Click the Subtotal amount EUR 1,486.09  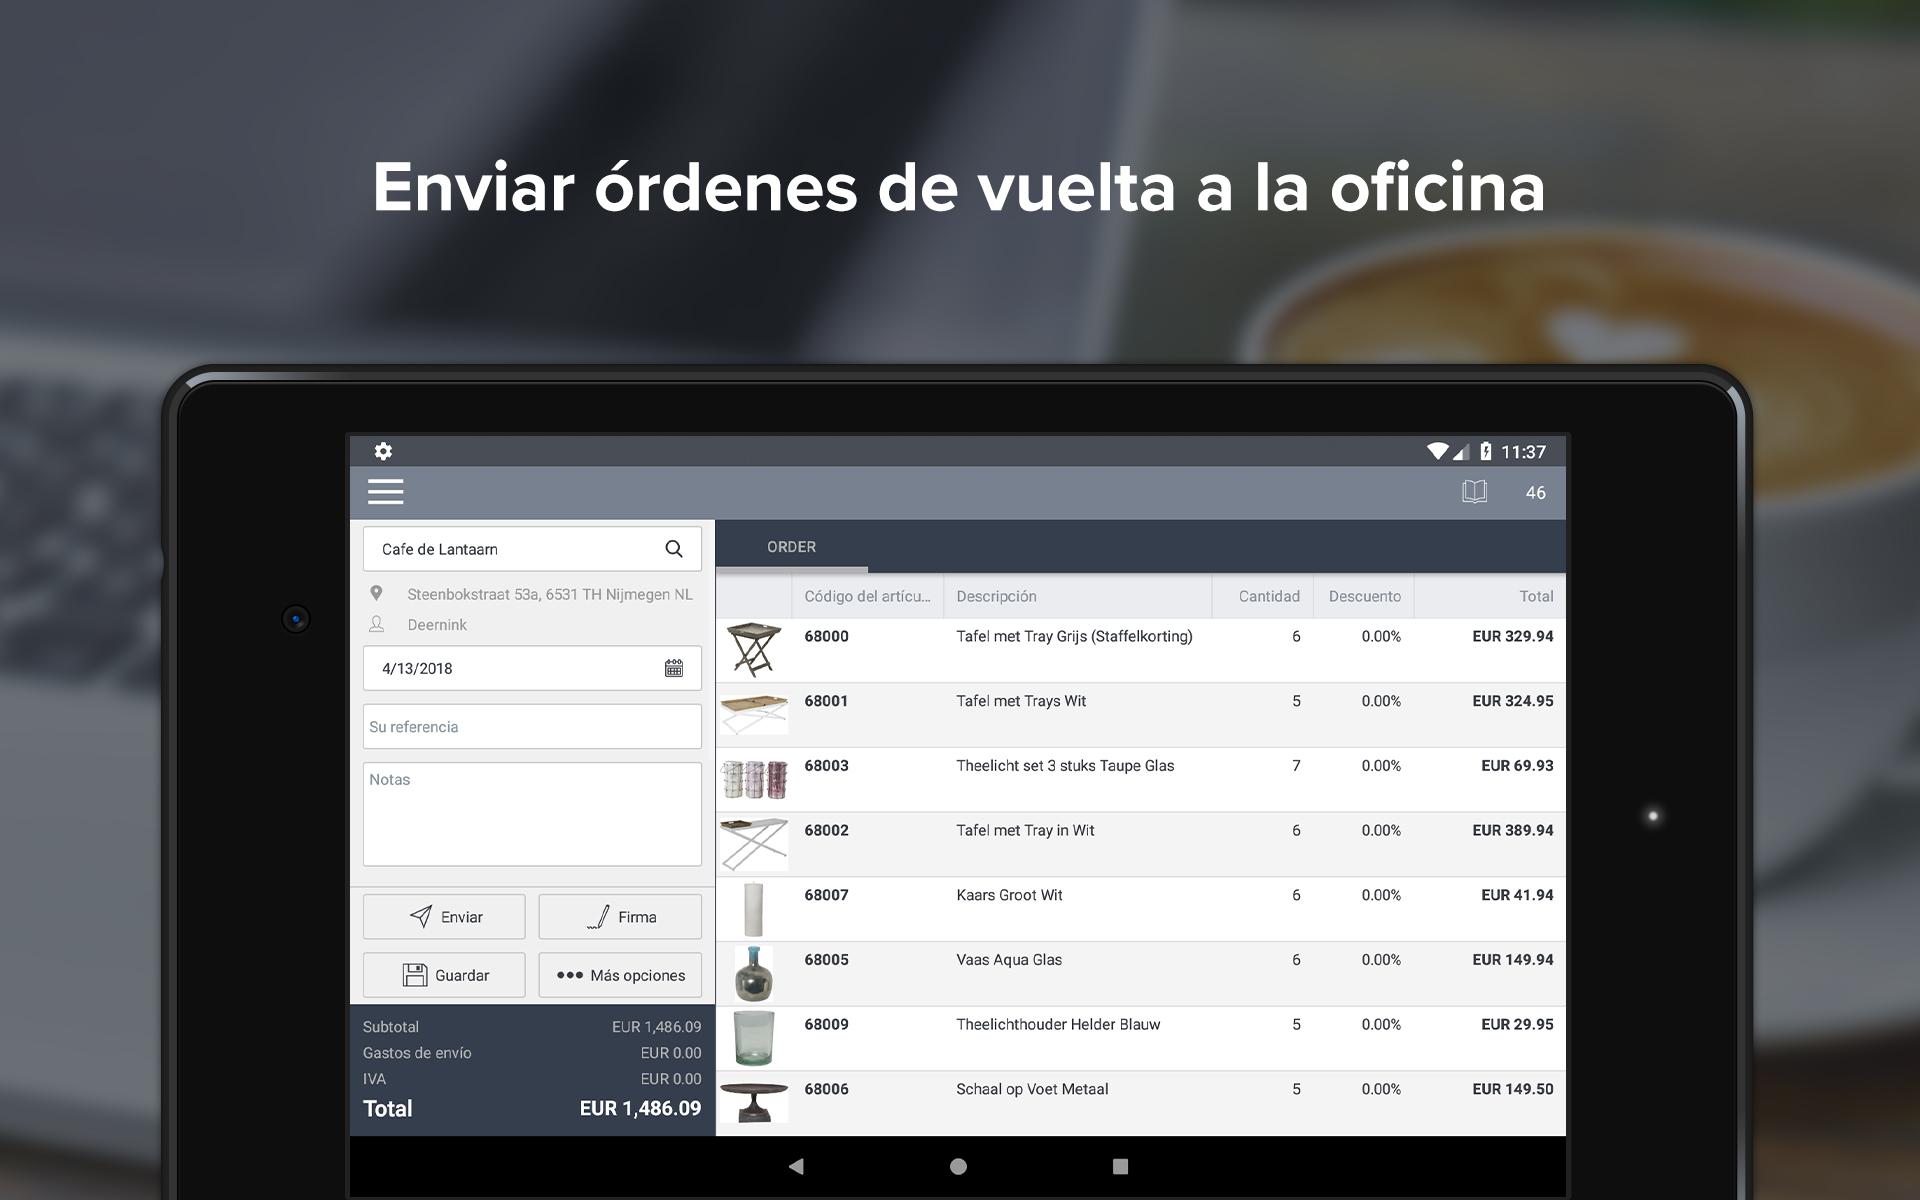tap(656, 1027)
